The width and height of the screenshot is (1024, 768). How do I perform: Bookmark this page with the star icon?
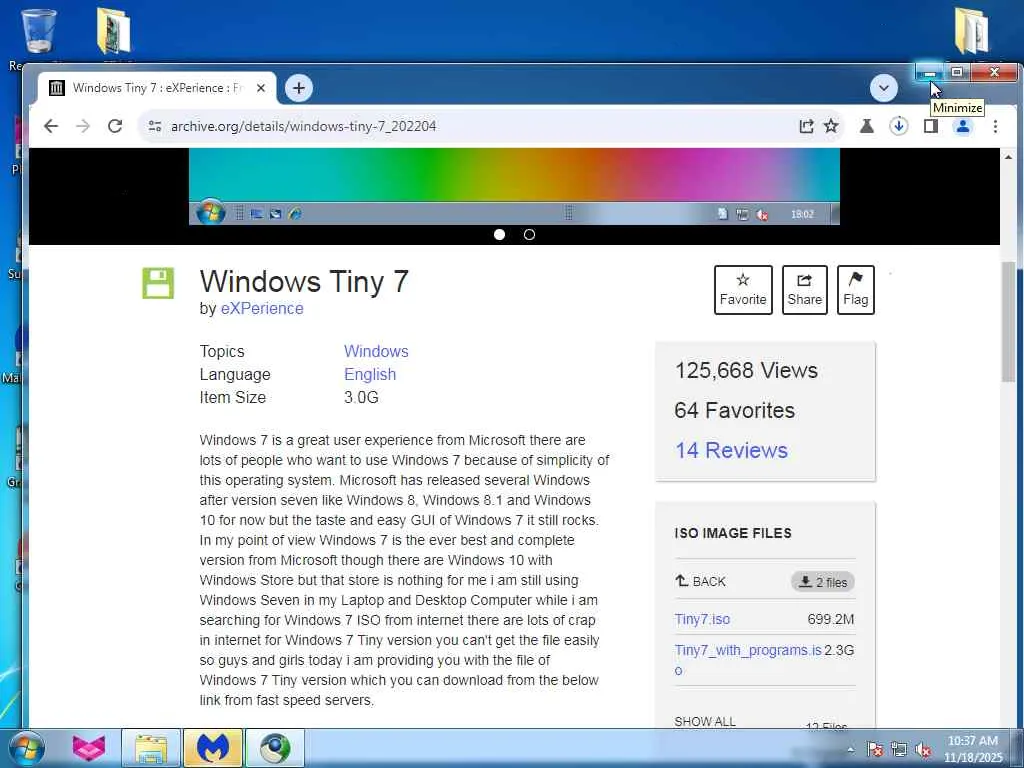click(x=831, y=126)
